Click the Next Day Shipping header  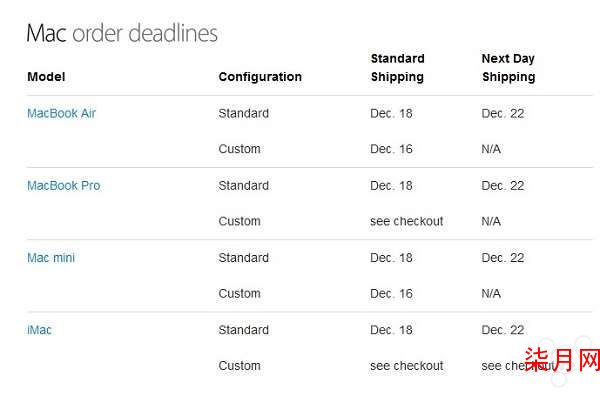[509, 67]
